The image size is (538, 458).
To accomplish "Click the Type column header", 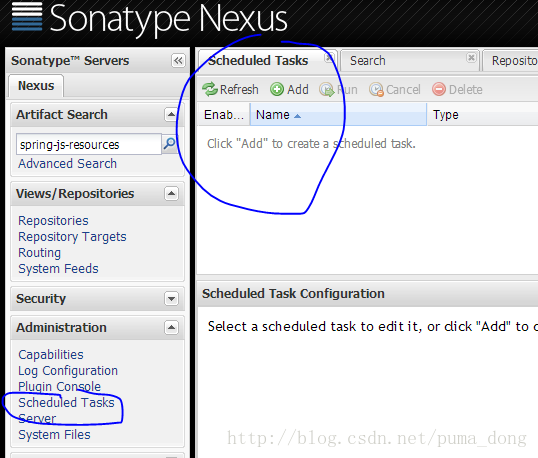I will tap(482, 115).
